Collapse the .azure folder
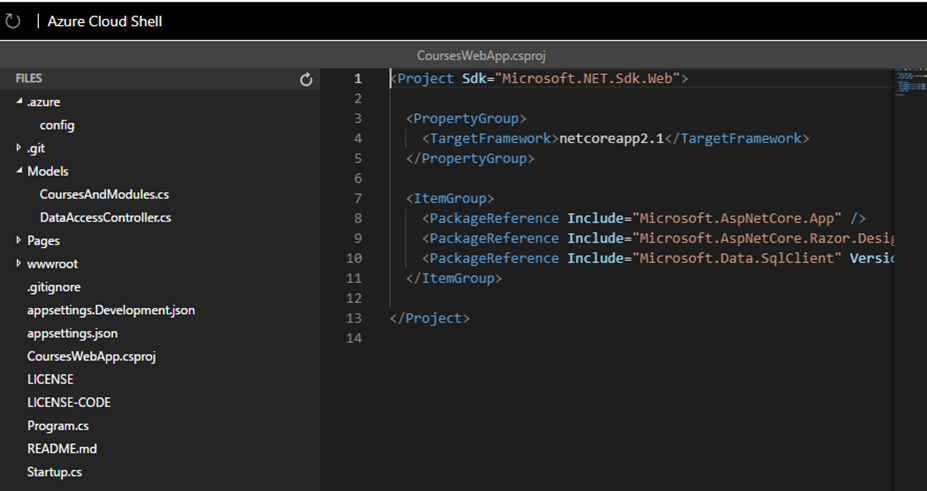 pyautogui.click(x=19, y=102)
